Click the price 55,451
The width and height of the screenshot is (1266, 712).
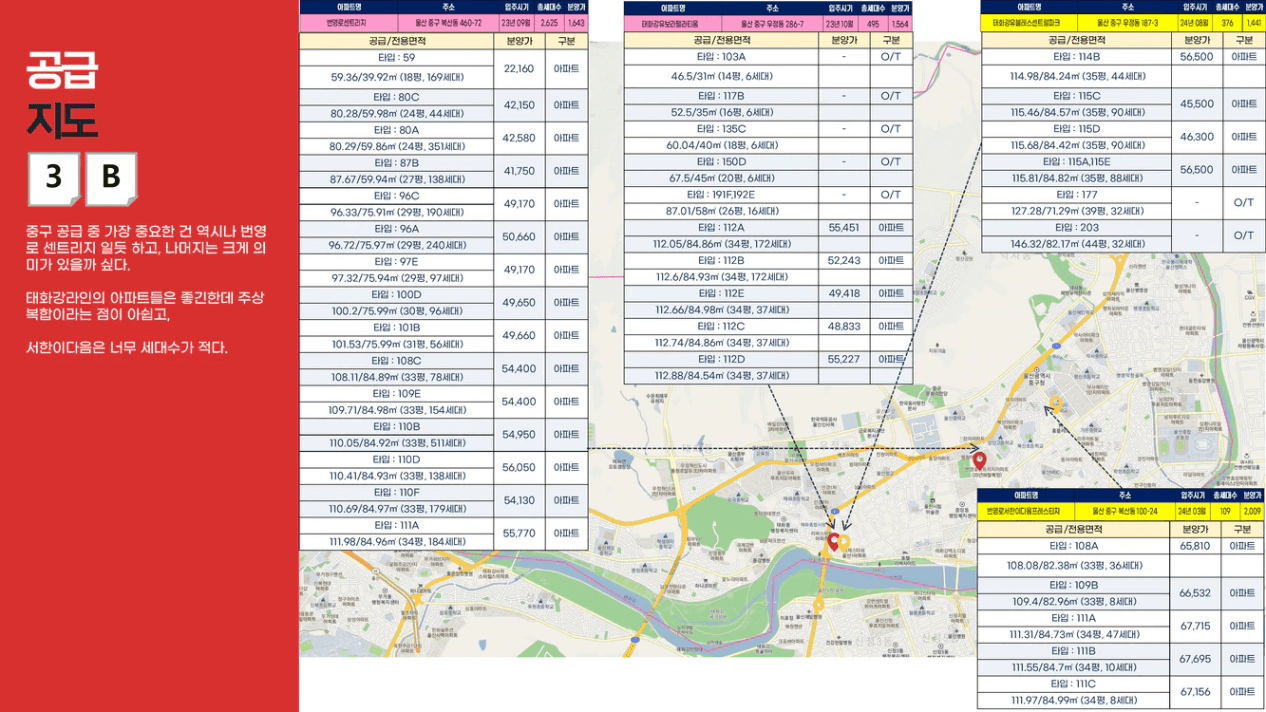[844, 228]
